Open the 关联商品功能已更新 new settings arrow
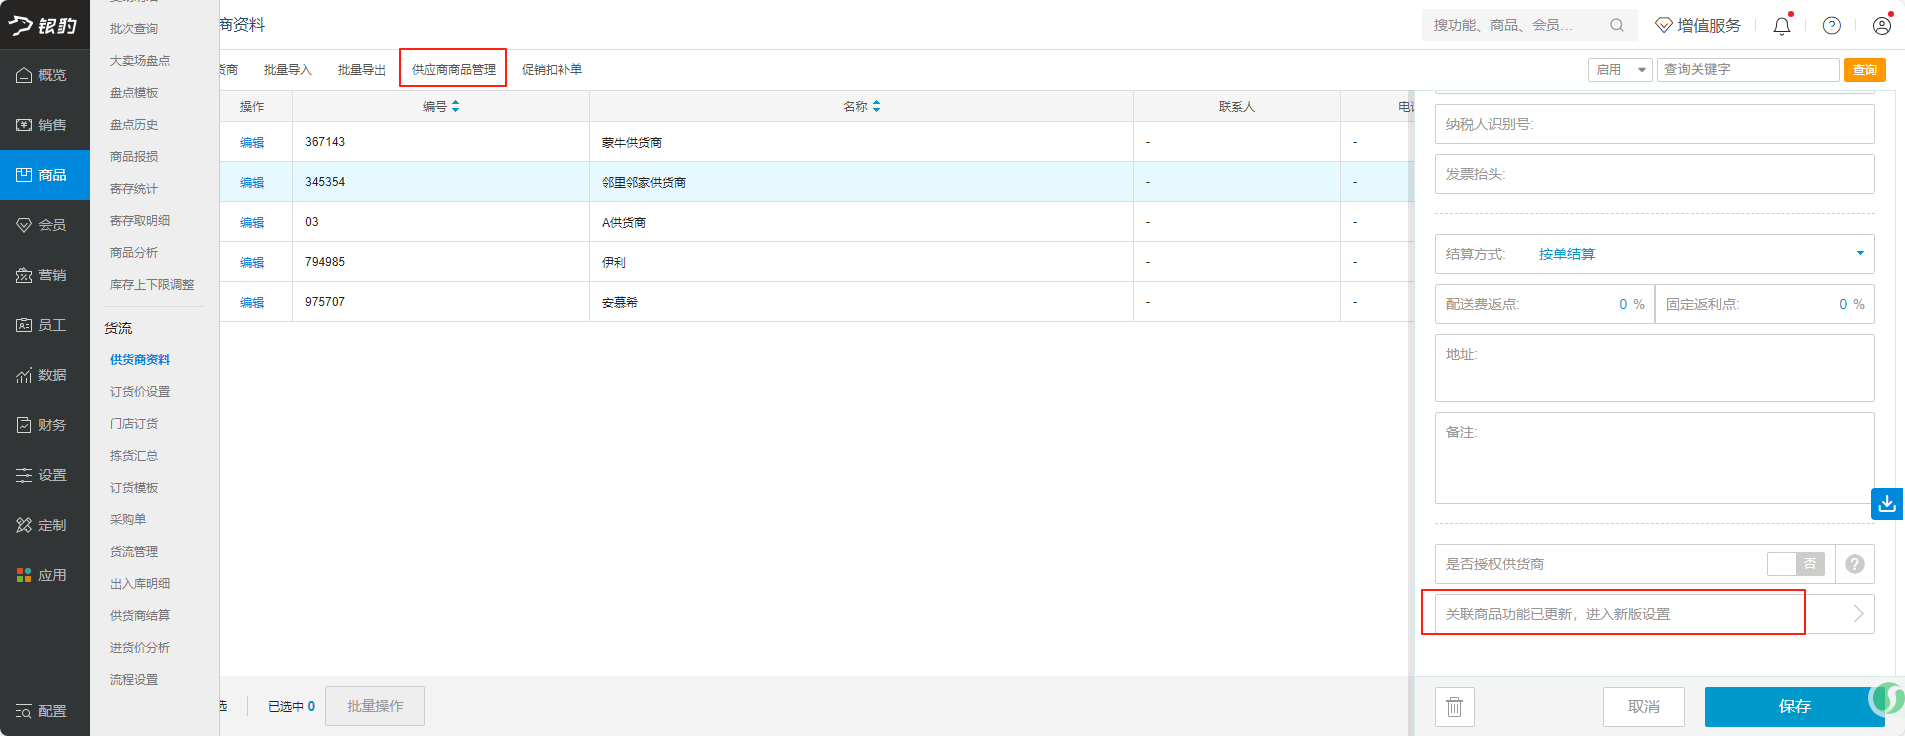Image resolution: width=1905 pixels, height=736 pixels. 1859,614
